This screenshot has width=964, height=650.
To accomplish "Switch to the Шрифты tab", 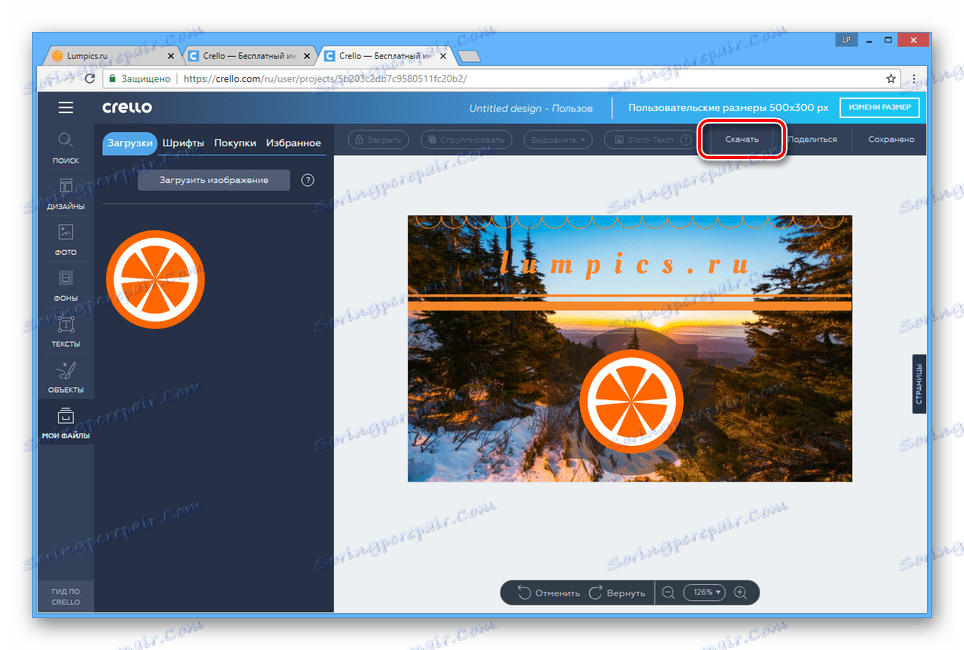I will [x=183, y=143].
